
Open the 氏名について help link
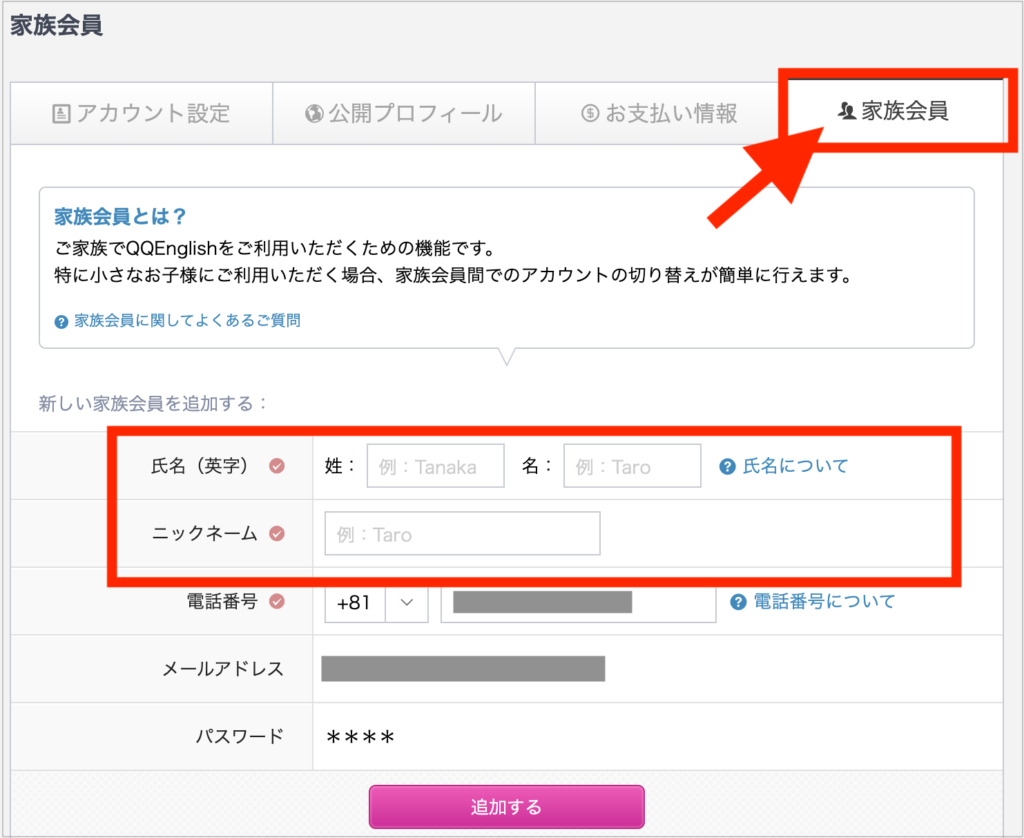[795, 466]
